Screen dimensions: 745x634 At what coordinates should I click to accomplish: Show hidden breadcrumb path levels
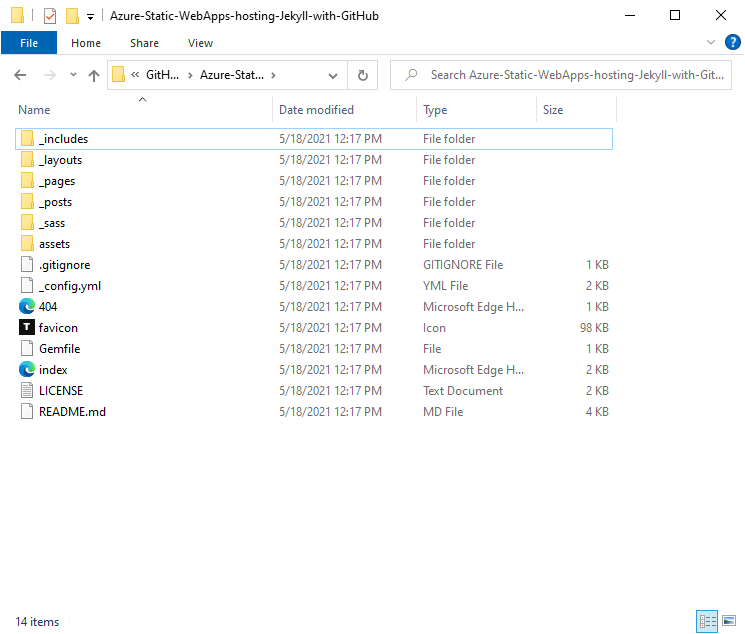point(135,75)
